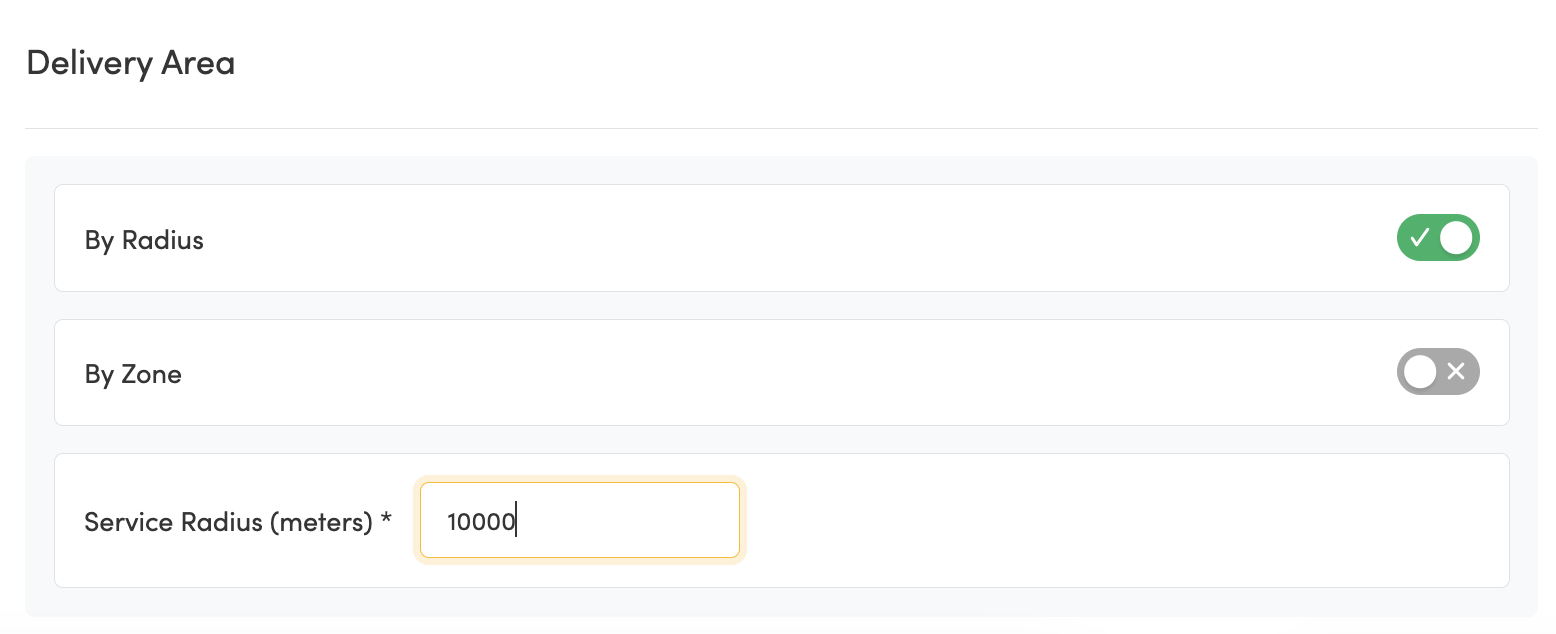Turn off the By Radius toggle
The image size is (1556, 634).
tap(1437, 238)
